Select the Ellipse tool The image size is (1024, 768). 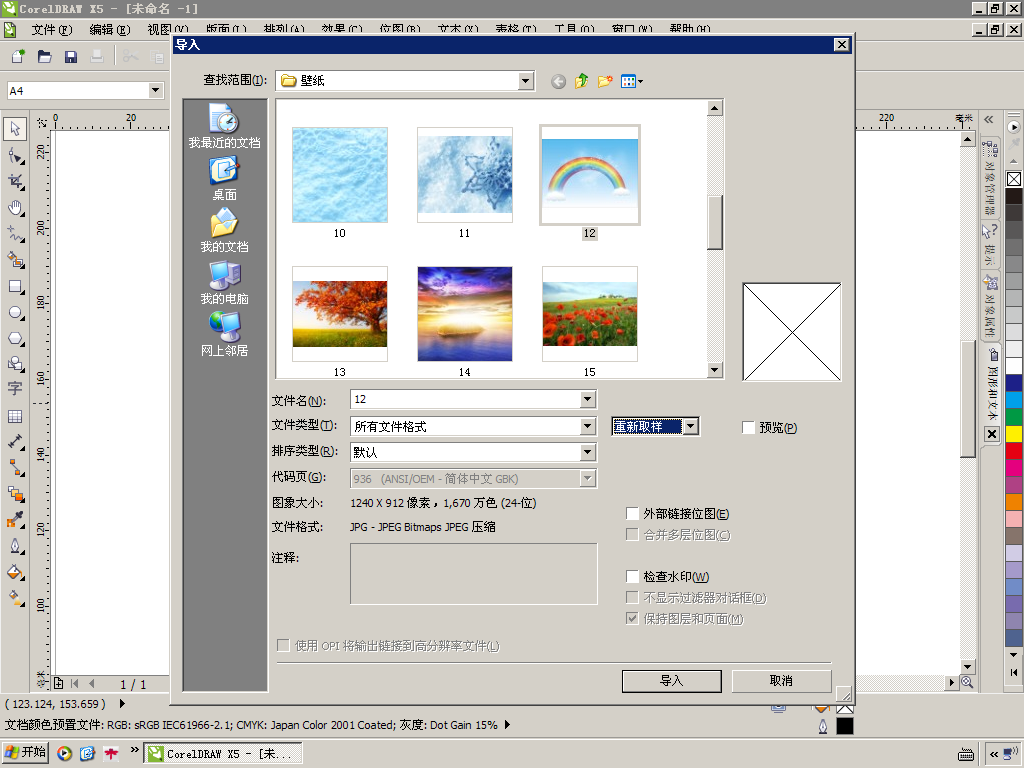(x=15, y=312)
